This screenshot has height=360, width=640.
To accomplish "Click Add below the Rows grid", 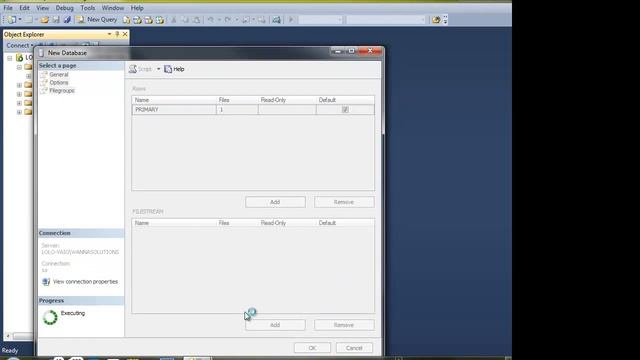I will click(x=275, y=202).
